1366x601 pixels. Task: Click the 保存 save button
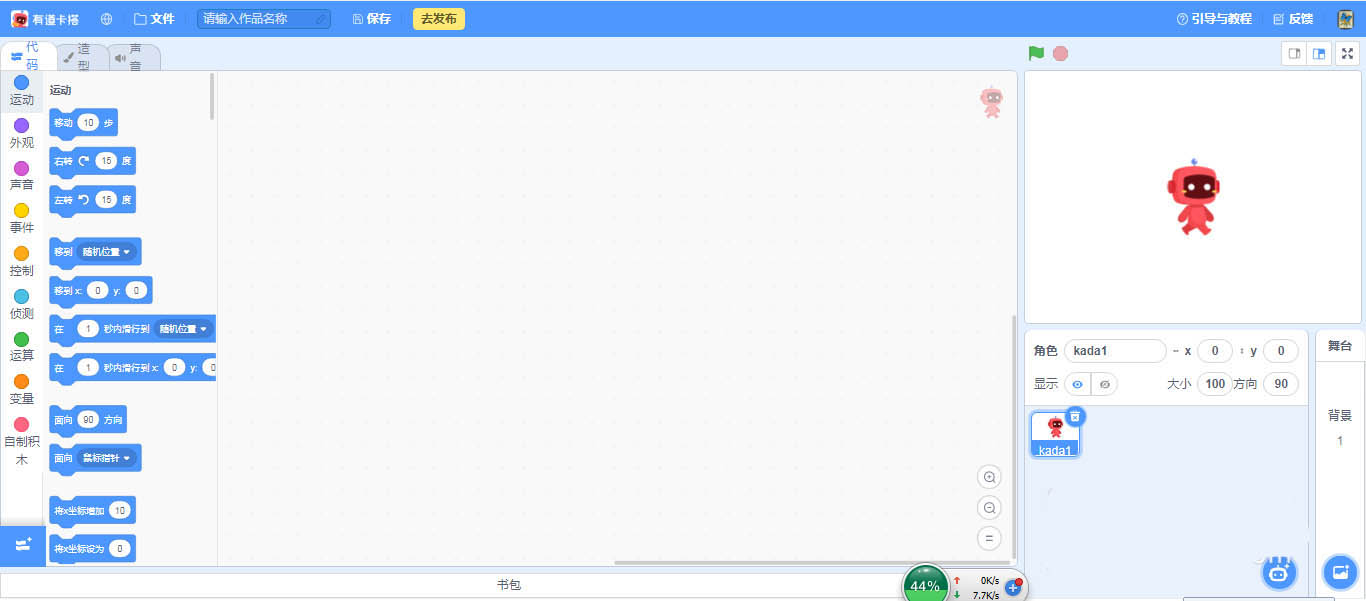point(372,19)
